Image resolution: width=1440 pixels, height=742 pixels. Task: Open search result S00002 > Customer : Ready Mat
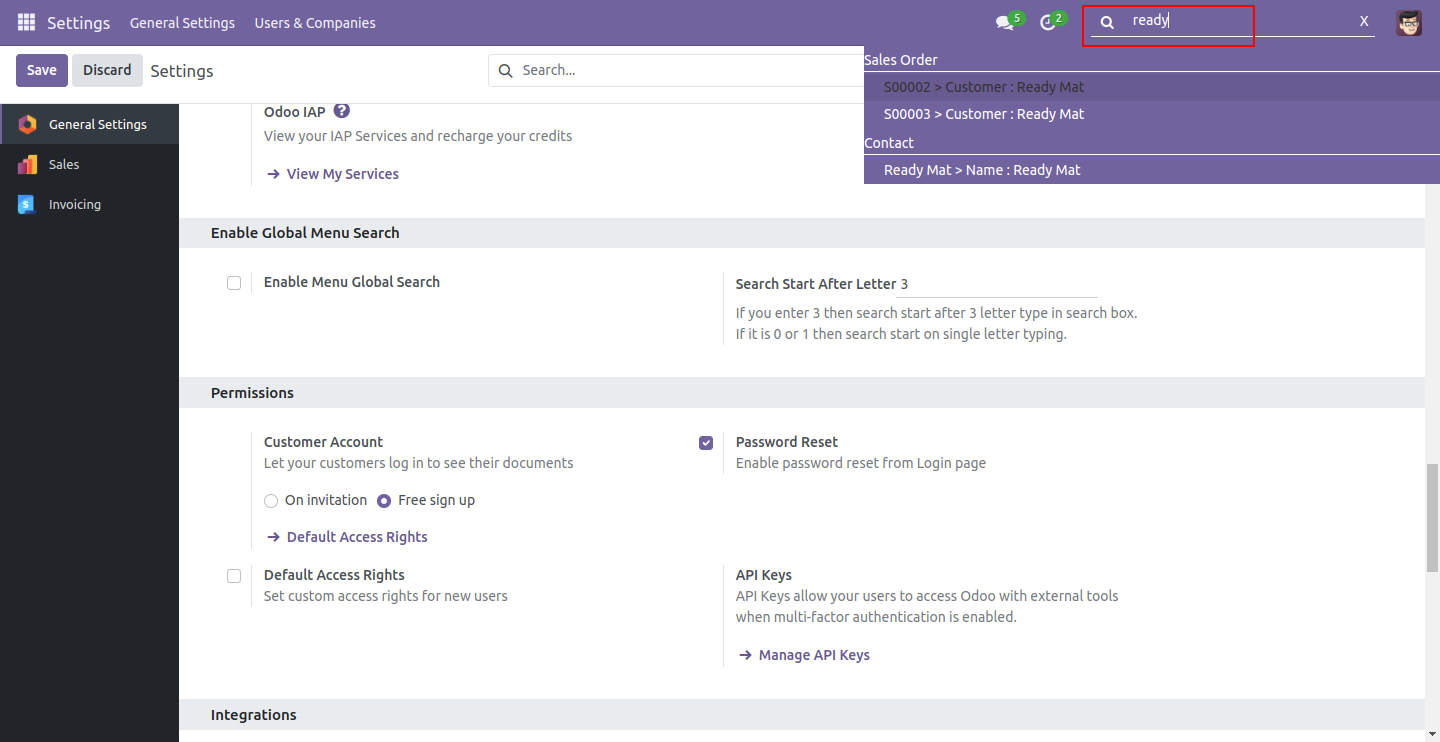click(1152, 87)
